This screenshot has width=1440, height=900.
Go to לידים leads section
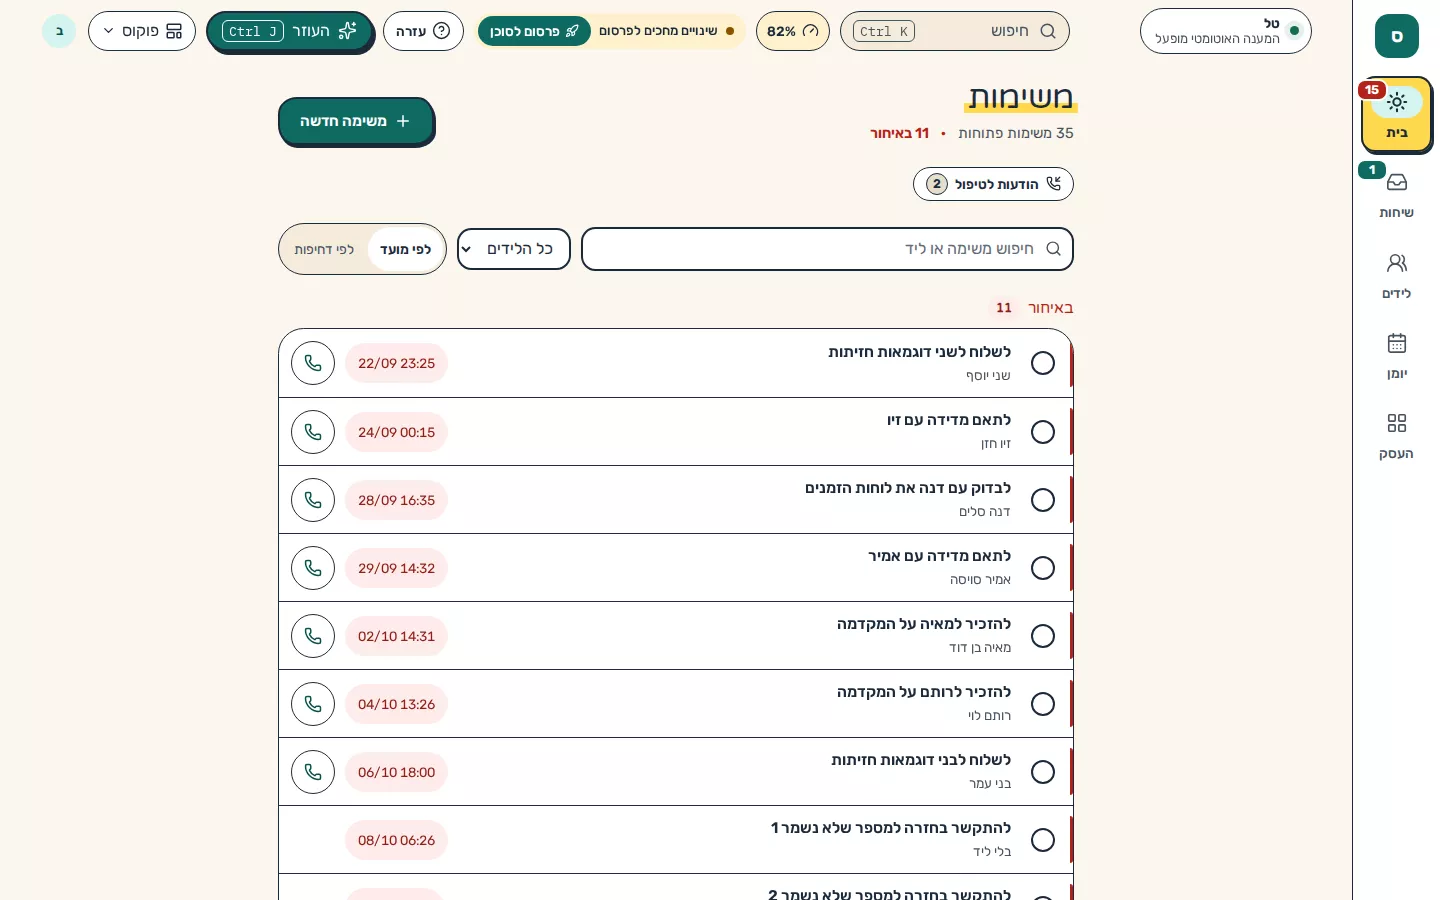coord(1396,276)
